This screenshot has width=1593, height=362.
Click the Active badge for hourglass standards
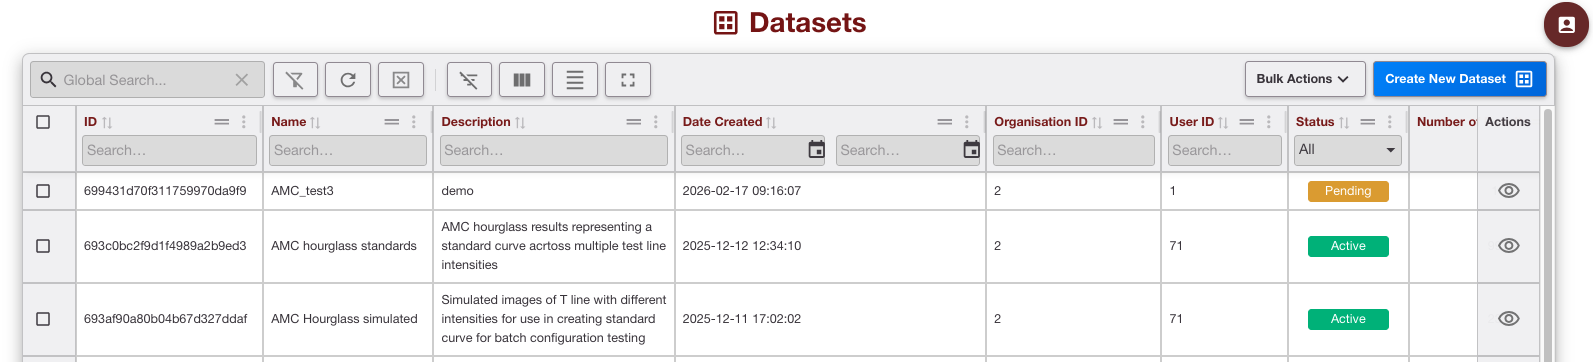(x=1348, y=246)
